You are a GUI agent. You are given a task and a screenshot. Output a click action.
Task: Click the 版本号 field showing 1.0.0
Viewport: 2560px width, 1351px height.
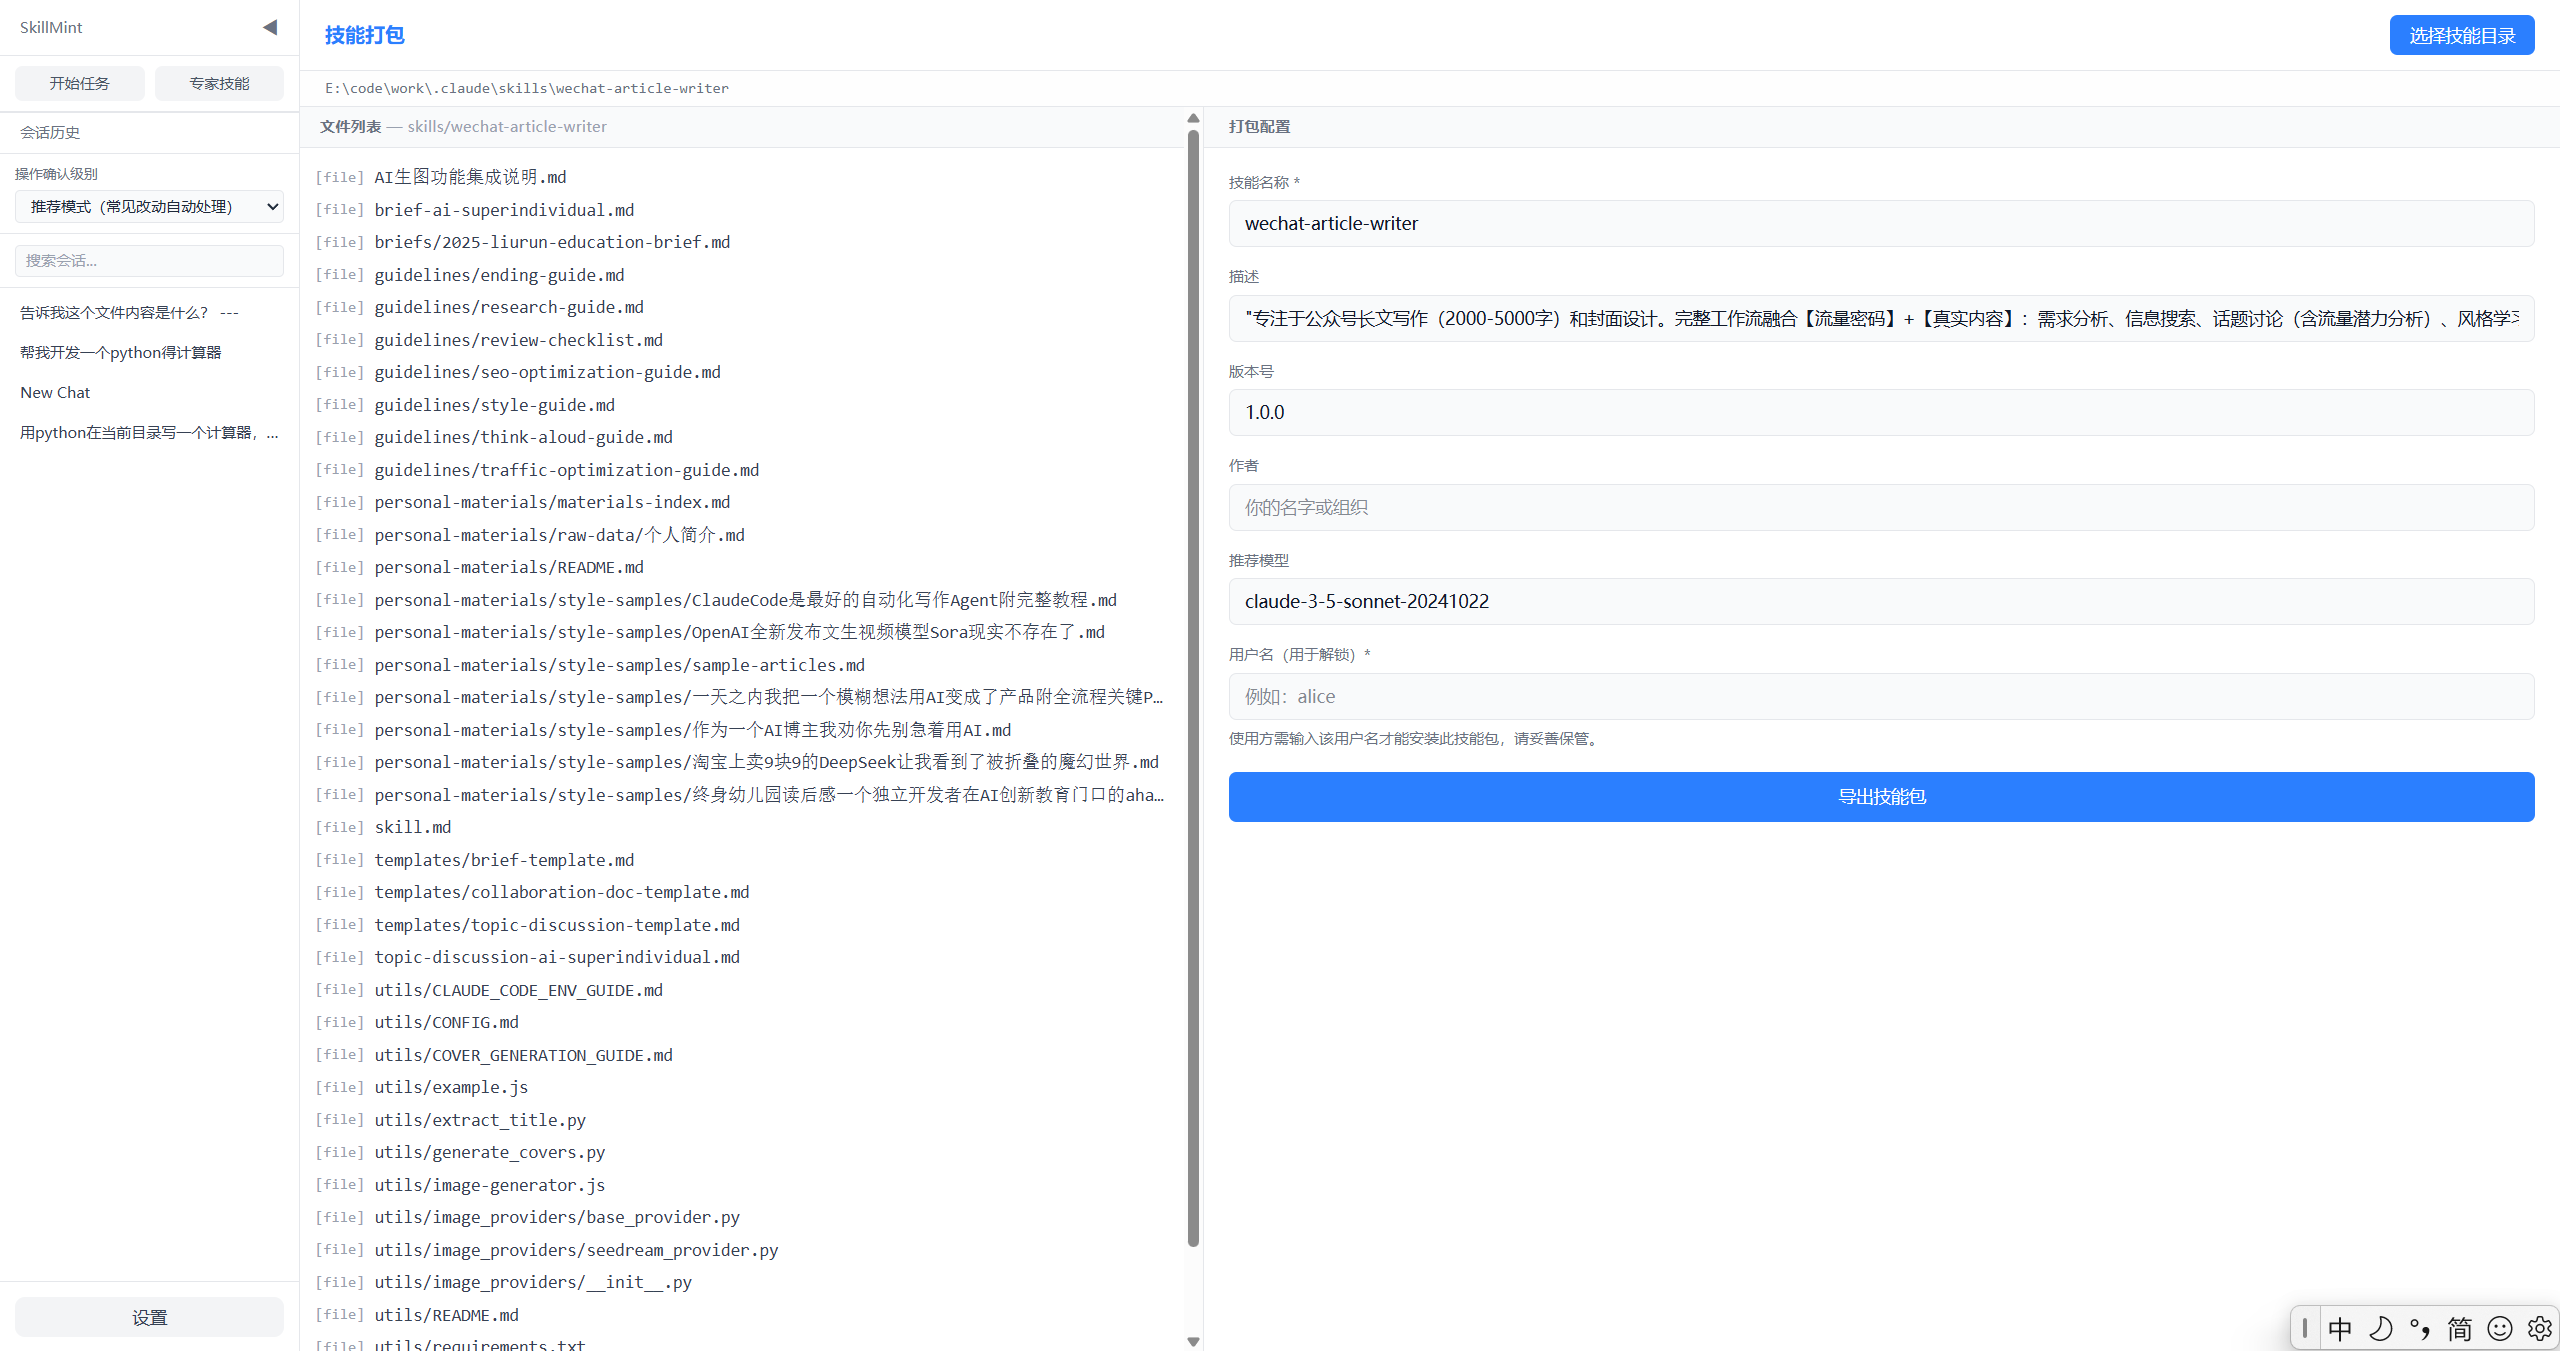click(x=1881, y=412)
